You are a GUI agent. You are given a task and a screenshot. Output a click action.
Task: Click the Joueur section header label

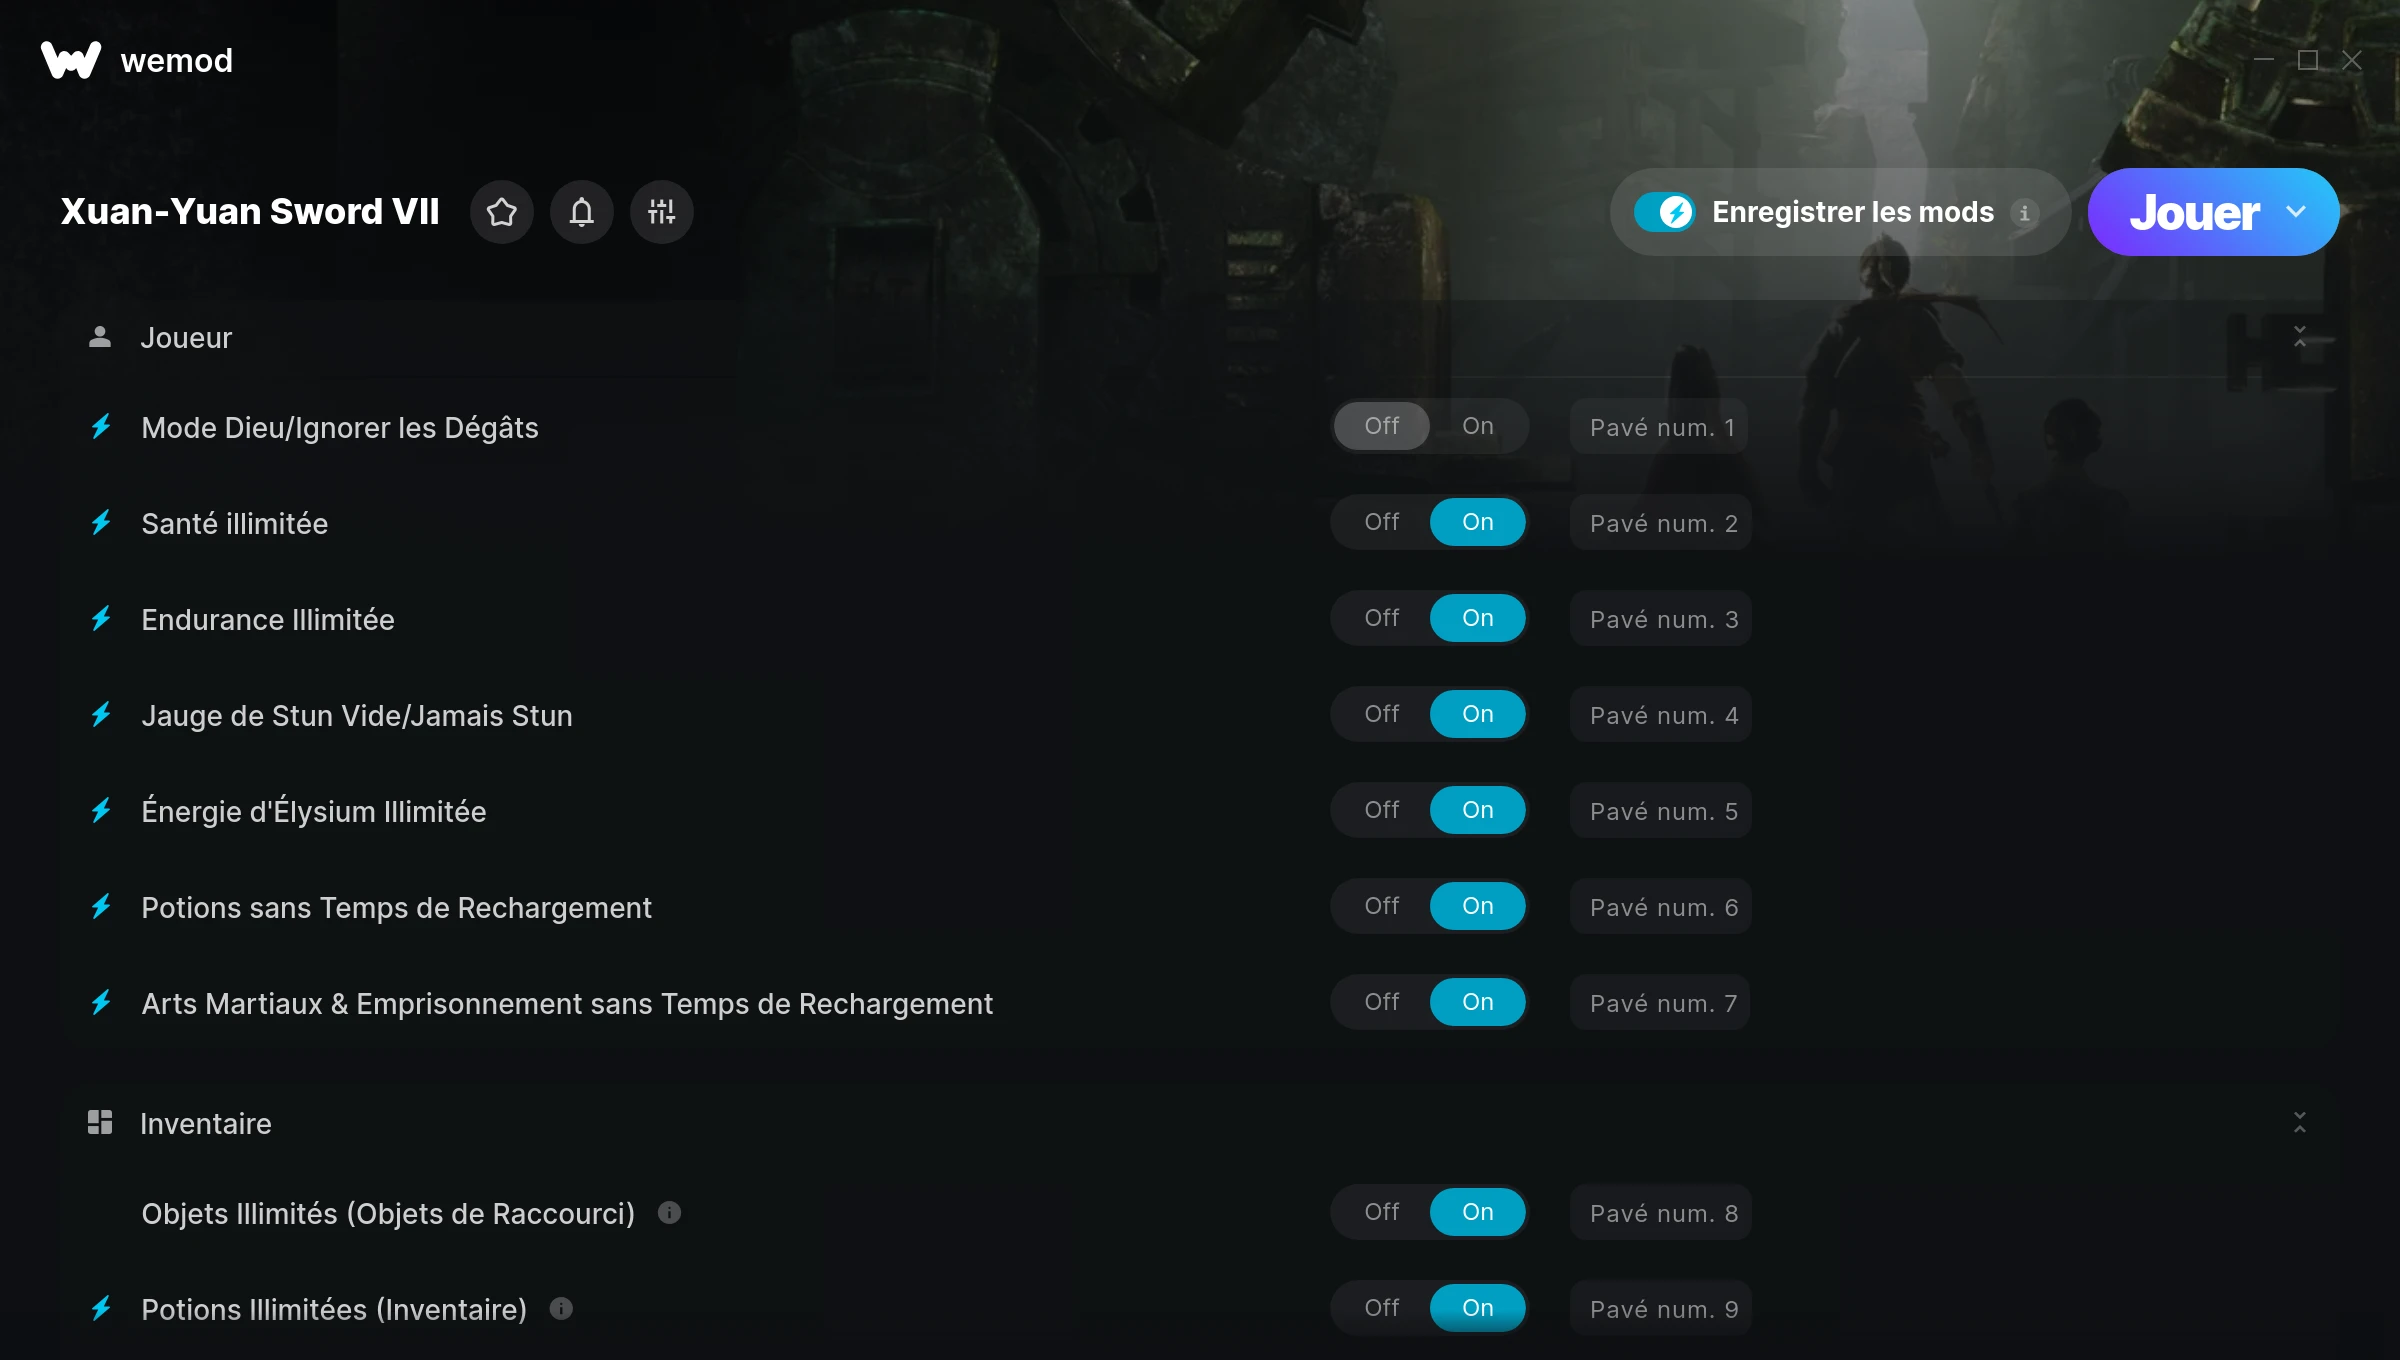186,338
